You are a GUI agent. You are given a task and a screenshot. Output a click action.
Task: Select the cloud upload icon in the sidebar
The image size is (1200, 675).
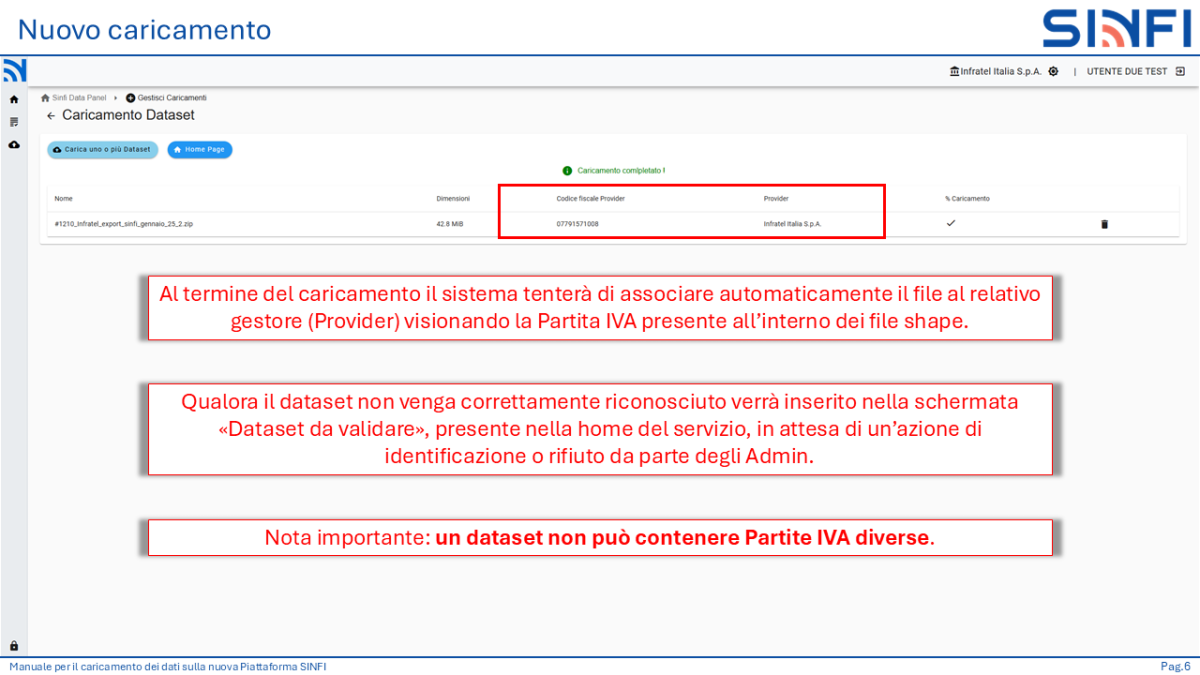coord(13,145)
